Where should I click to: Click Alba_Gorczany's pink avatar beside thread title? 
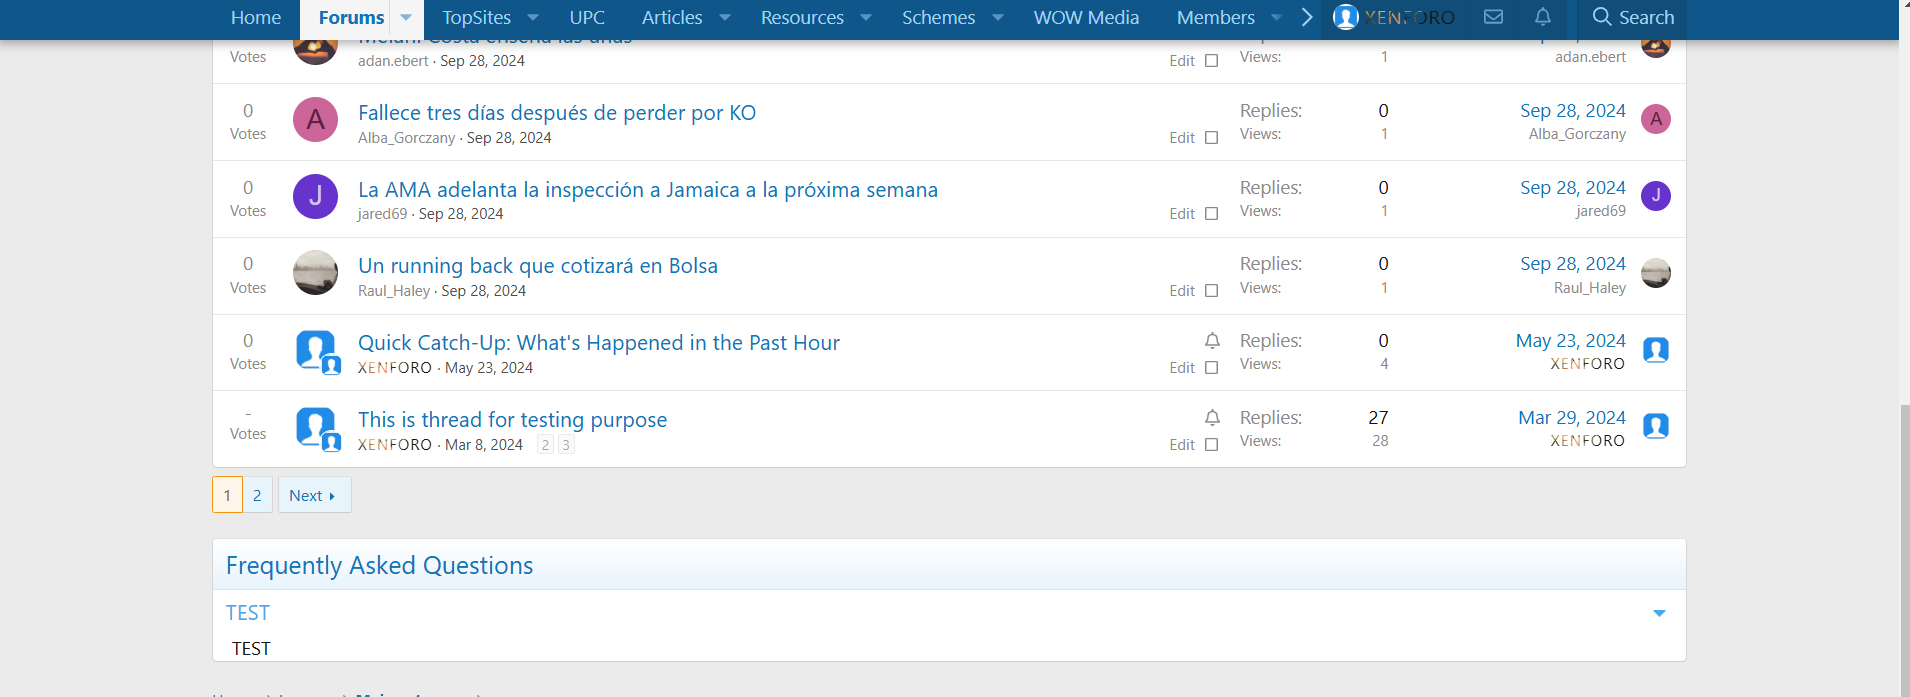click(x=315, y=120)
